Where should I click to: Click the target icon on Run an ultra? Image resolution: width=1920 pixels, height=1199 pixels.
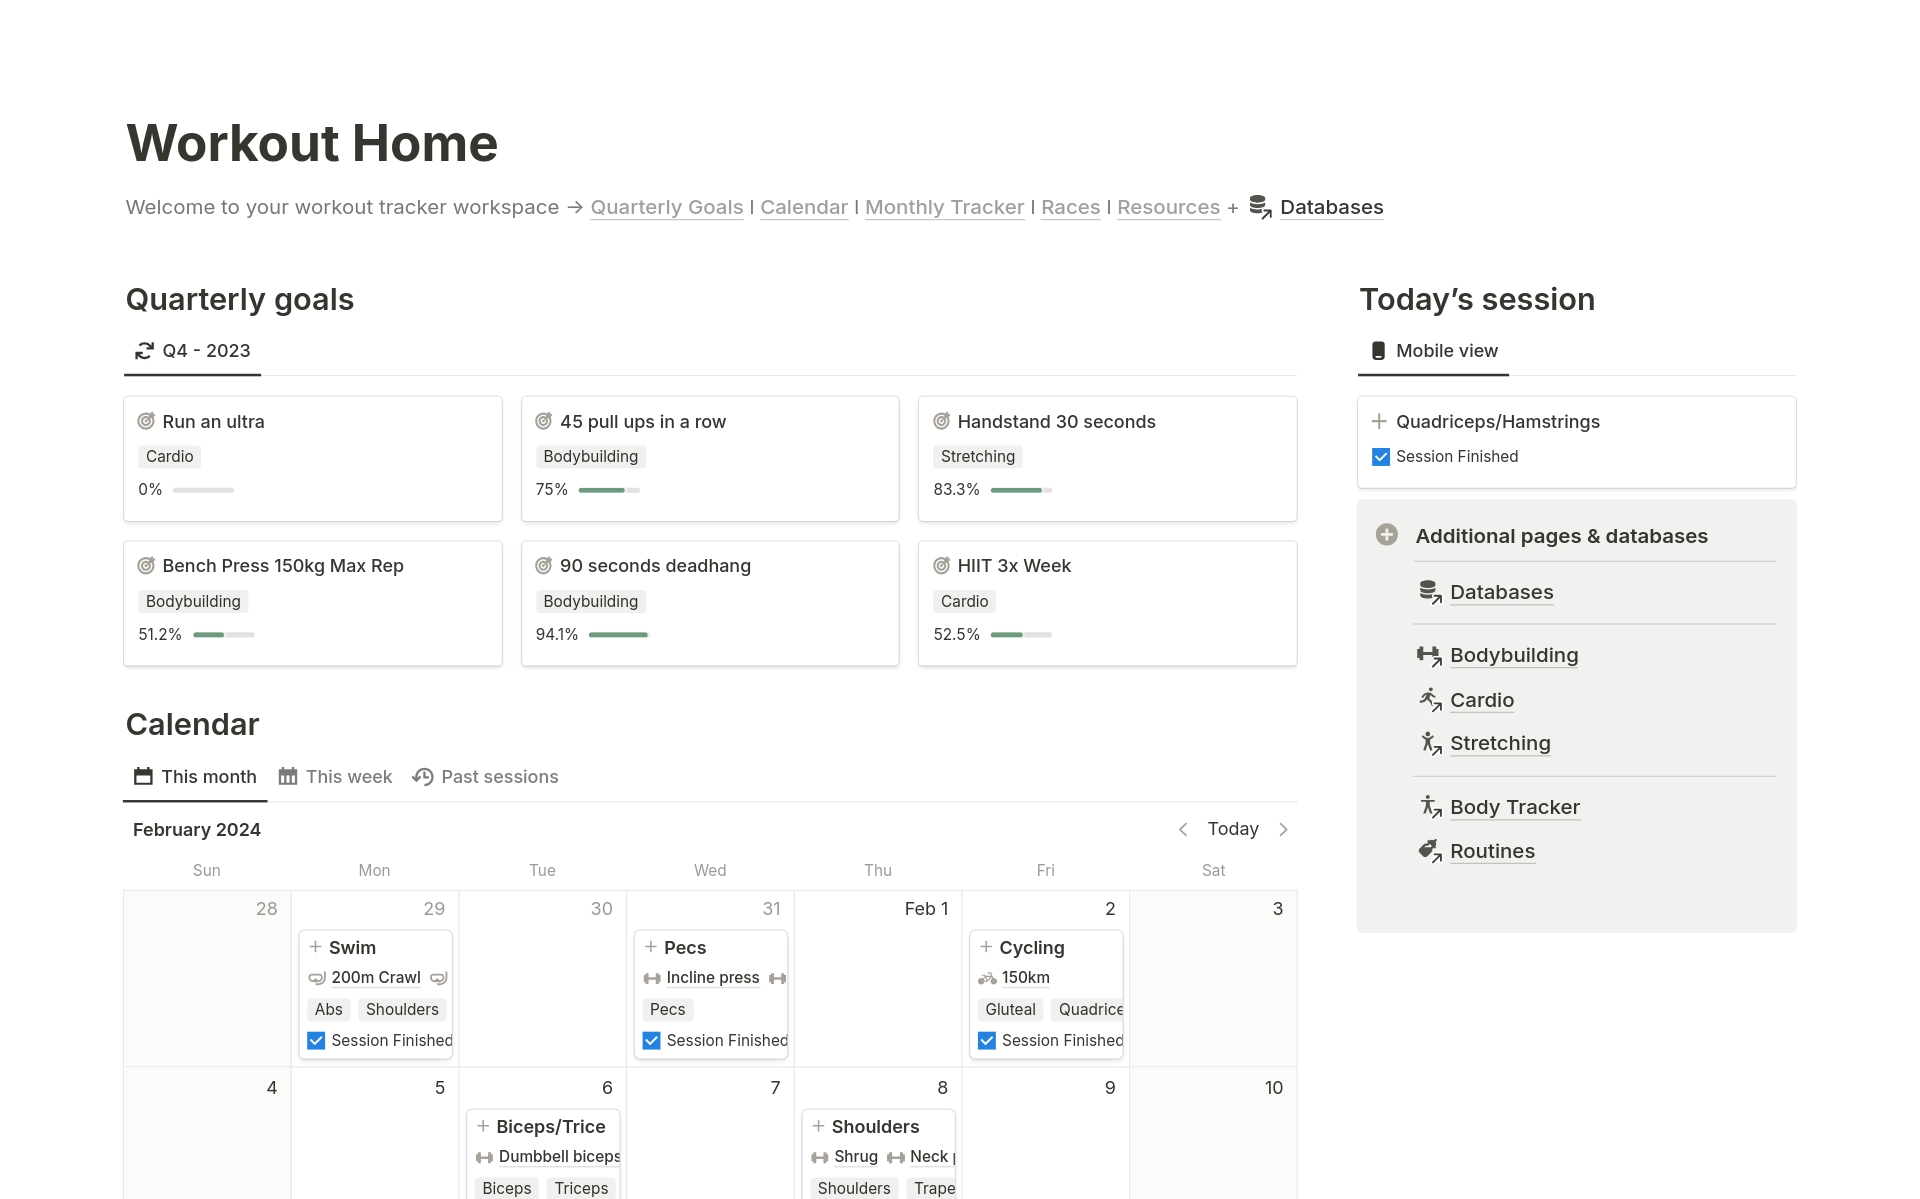coord(146,421)
